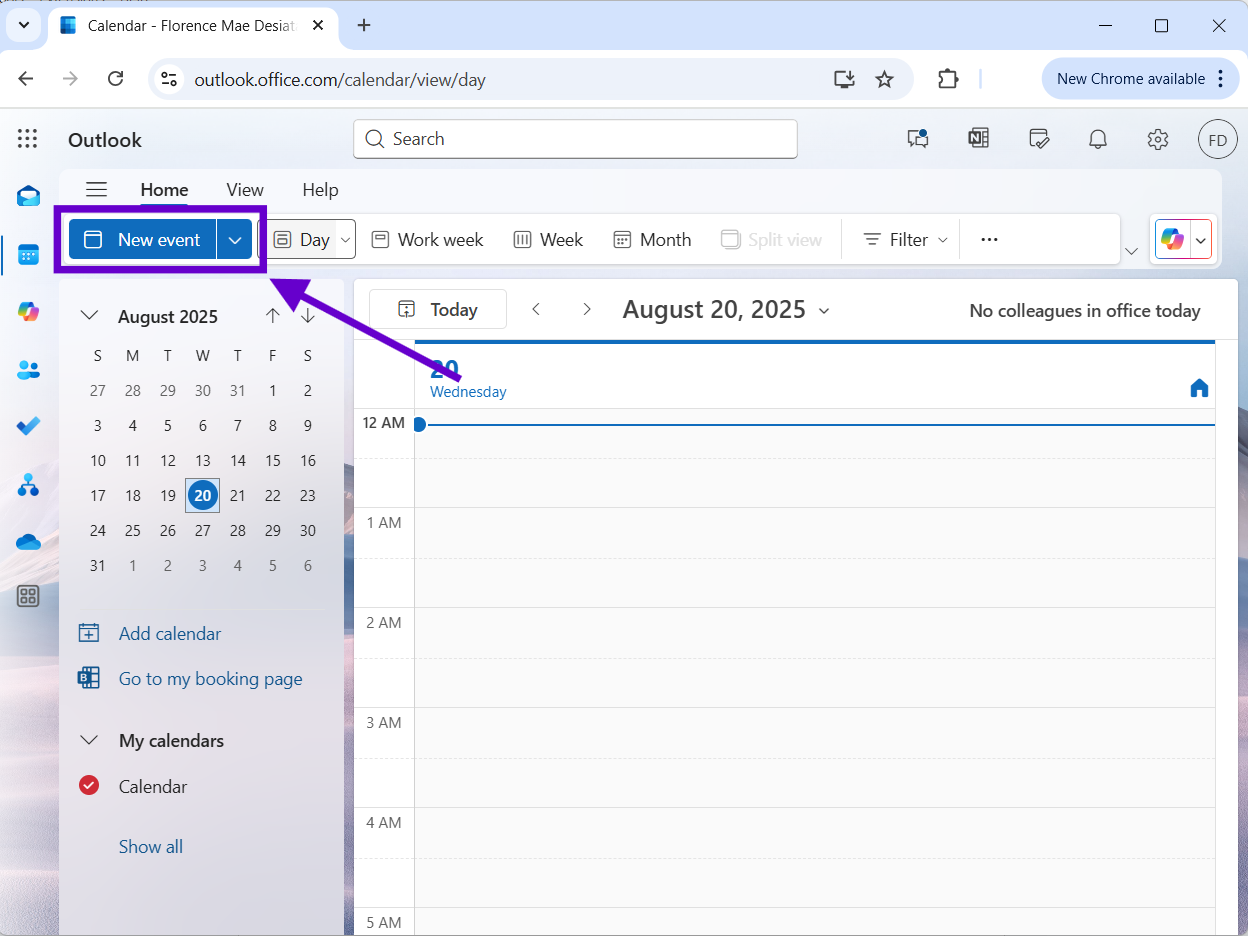Screen dimensions: 1248x936
Task: Open Chrome extensions puzzle icon
Action: 948,79
